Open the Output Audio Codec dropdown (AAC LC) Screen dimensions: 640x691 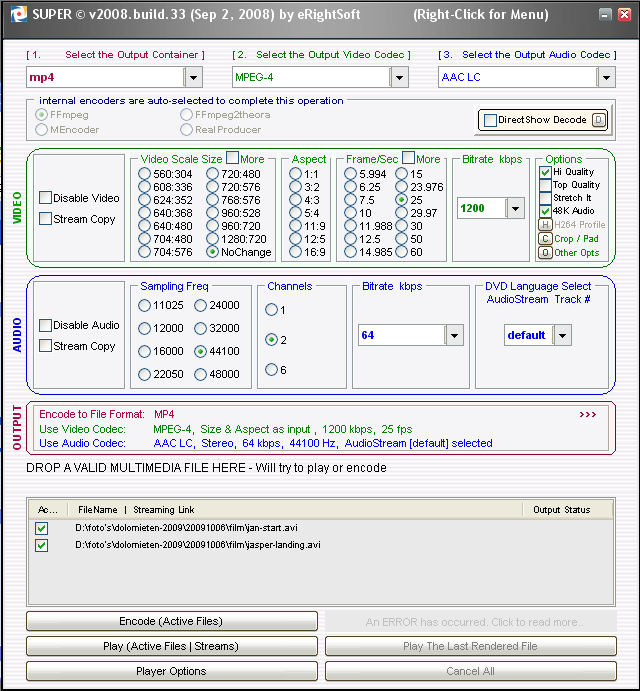click(606, 78)
